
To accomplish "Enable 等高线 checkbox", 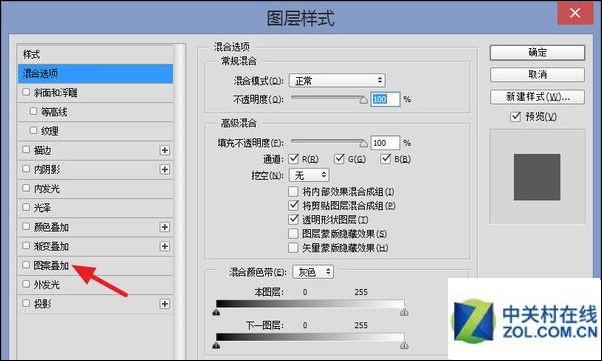I will 33,111.
